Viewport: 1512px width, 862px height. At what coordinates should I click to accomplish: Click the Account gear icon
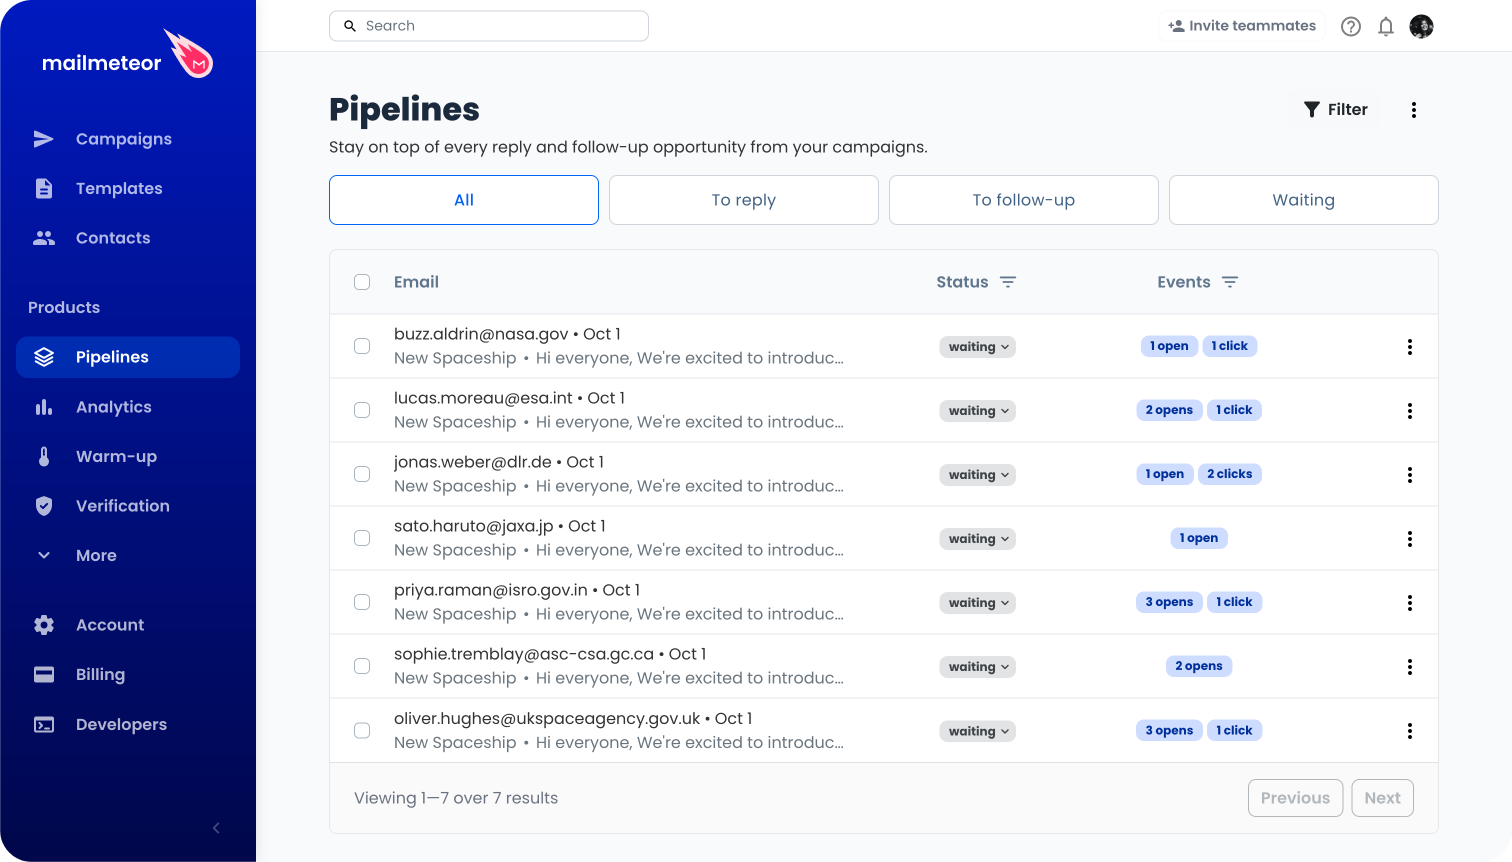[x=43, y=625]
